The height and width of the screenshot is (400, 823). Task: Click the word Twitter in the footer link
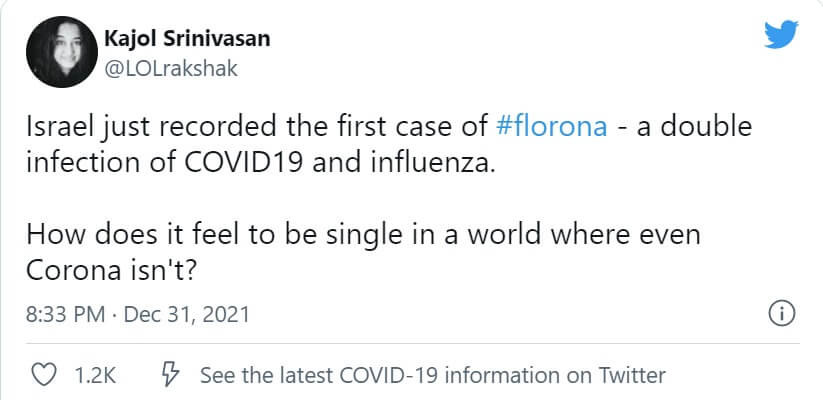pos(631,376)
